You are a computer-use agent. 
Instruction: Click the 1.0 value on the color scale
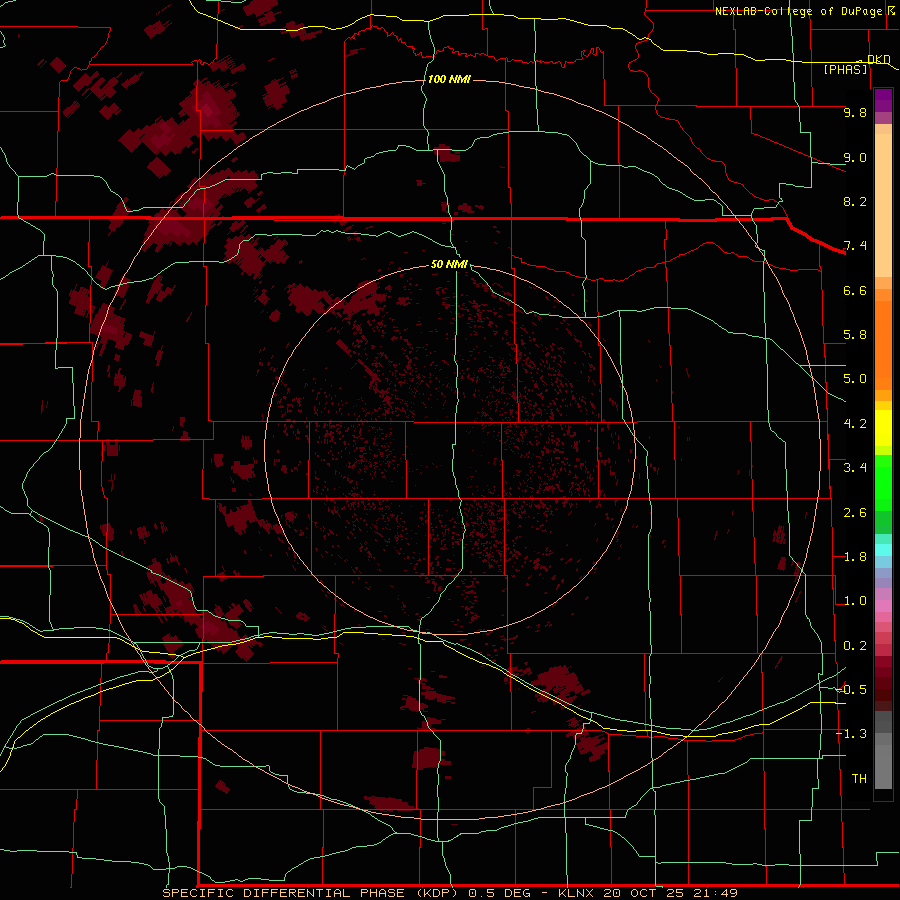(855, 601)
